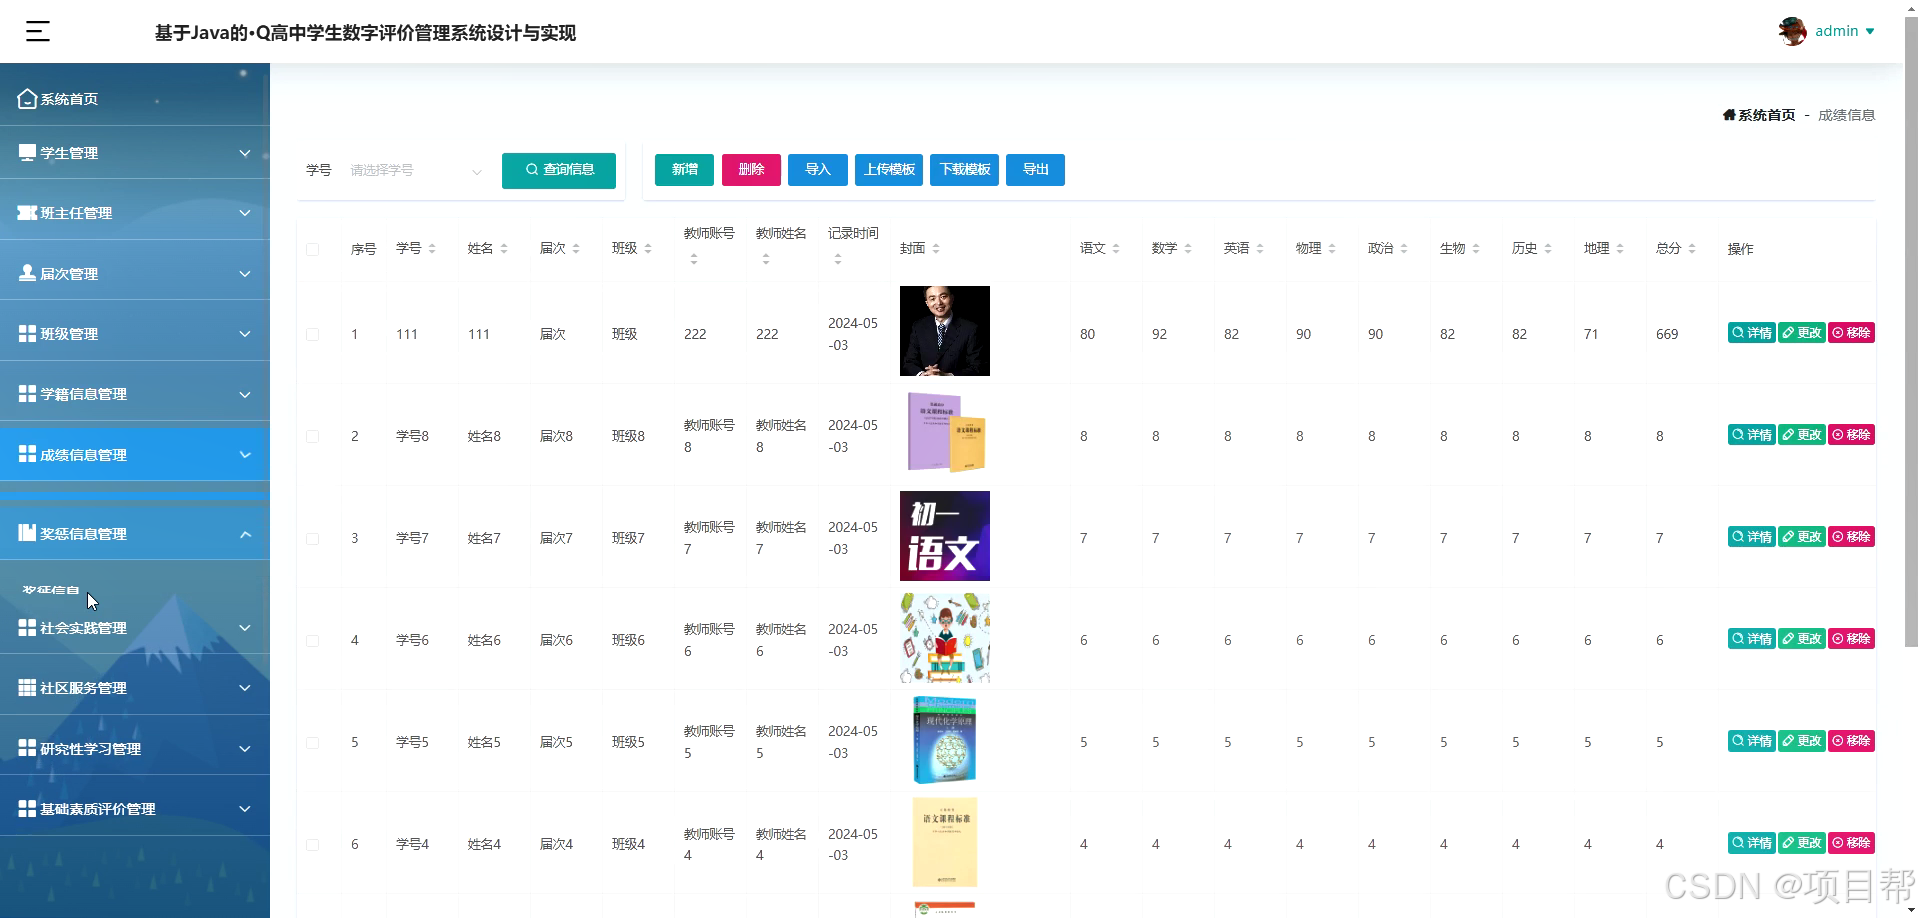The width and height of the screenshot is (1920, 918).
Task: Sort the 总分 column
Action: coord(1692,249)
